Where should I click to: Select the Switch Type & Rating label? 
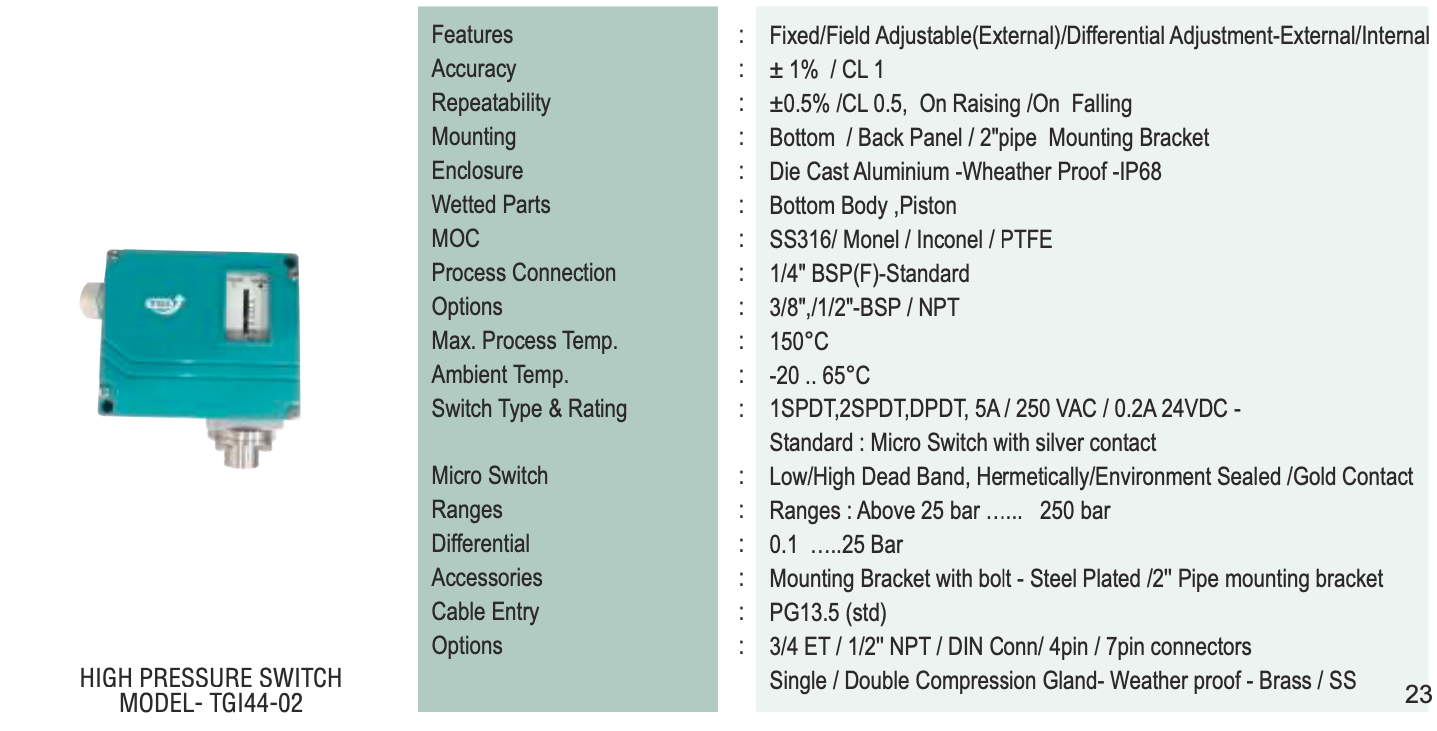(x=529, y=409)
